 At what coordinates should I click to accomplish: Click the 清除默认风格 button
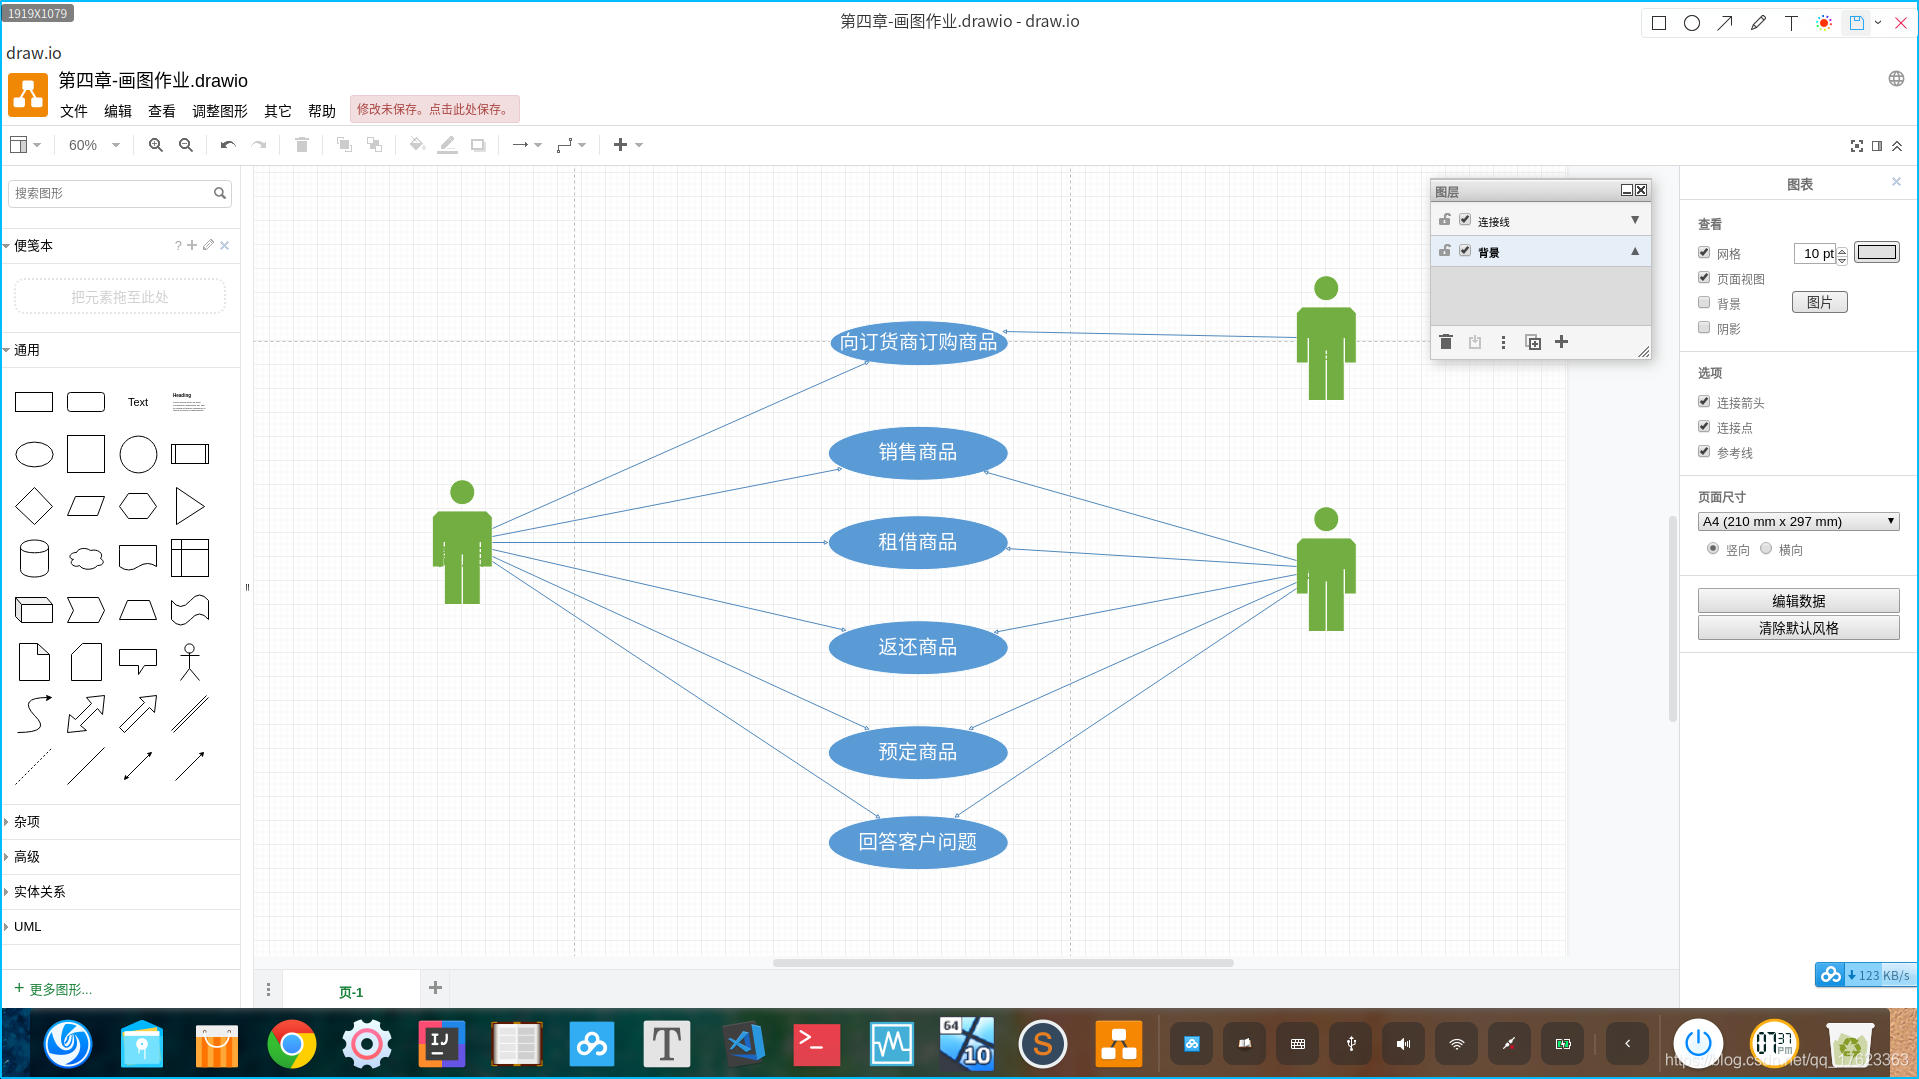(x=1798, y=628)
